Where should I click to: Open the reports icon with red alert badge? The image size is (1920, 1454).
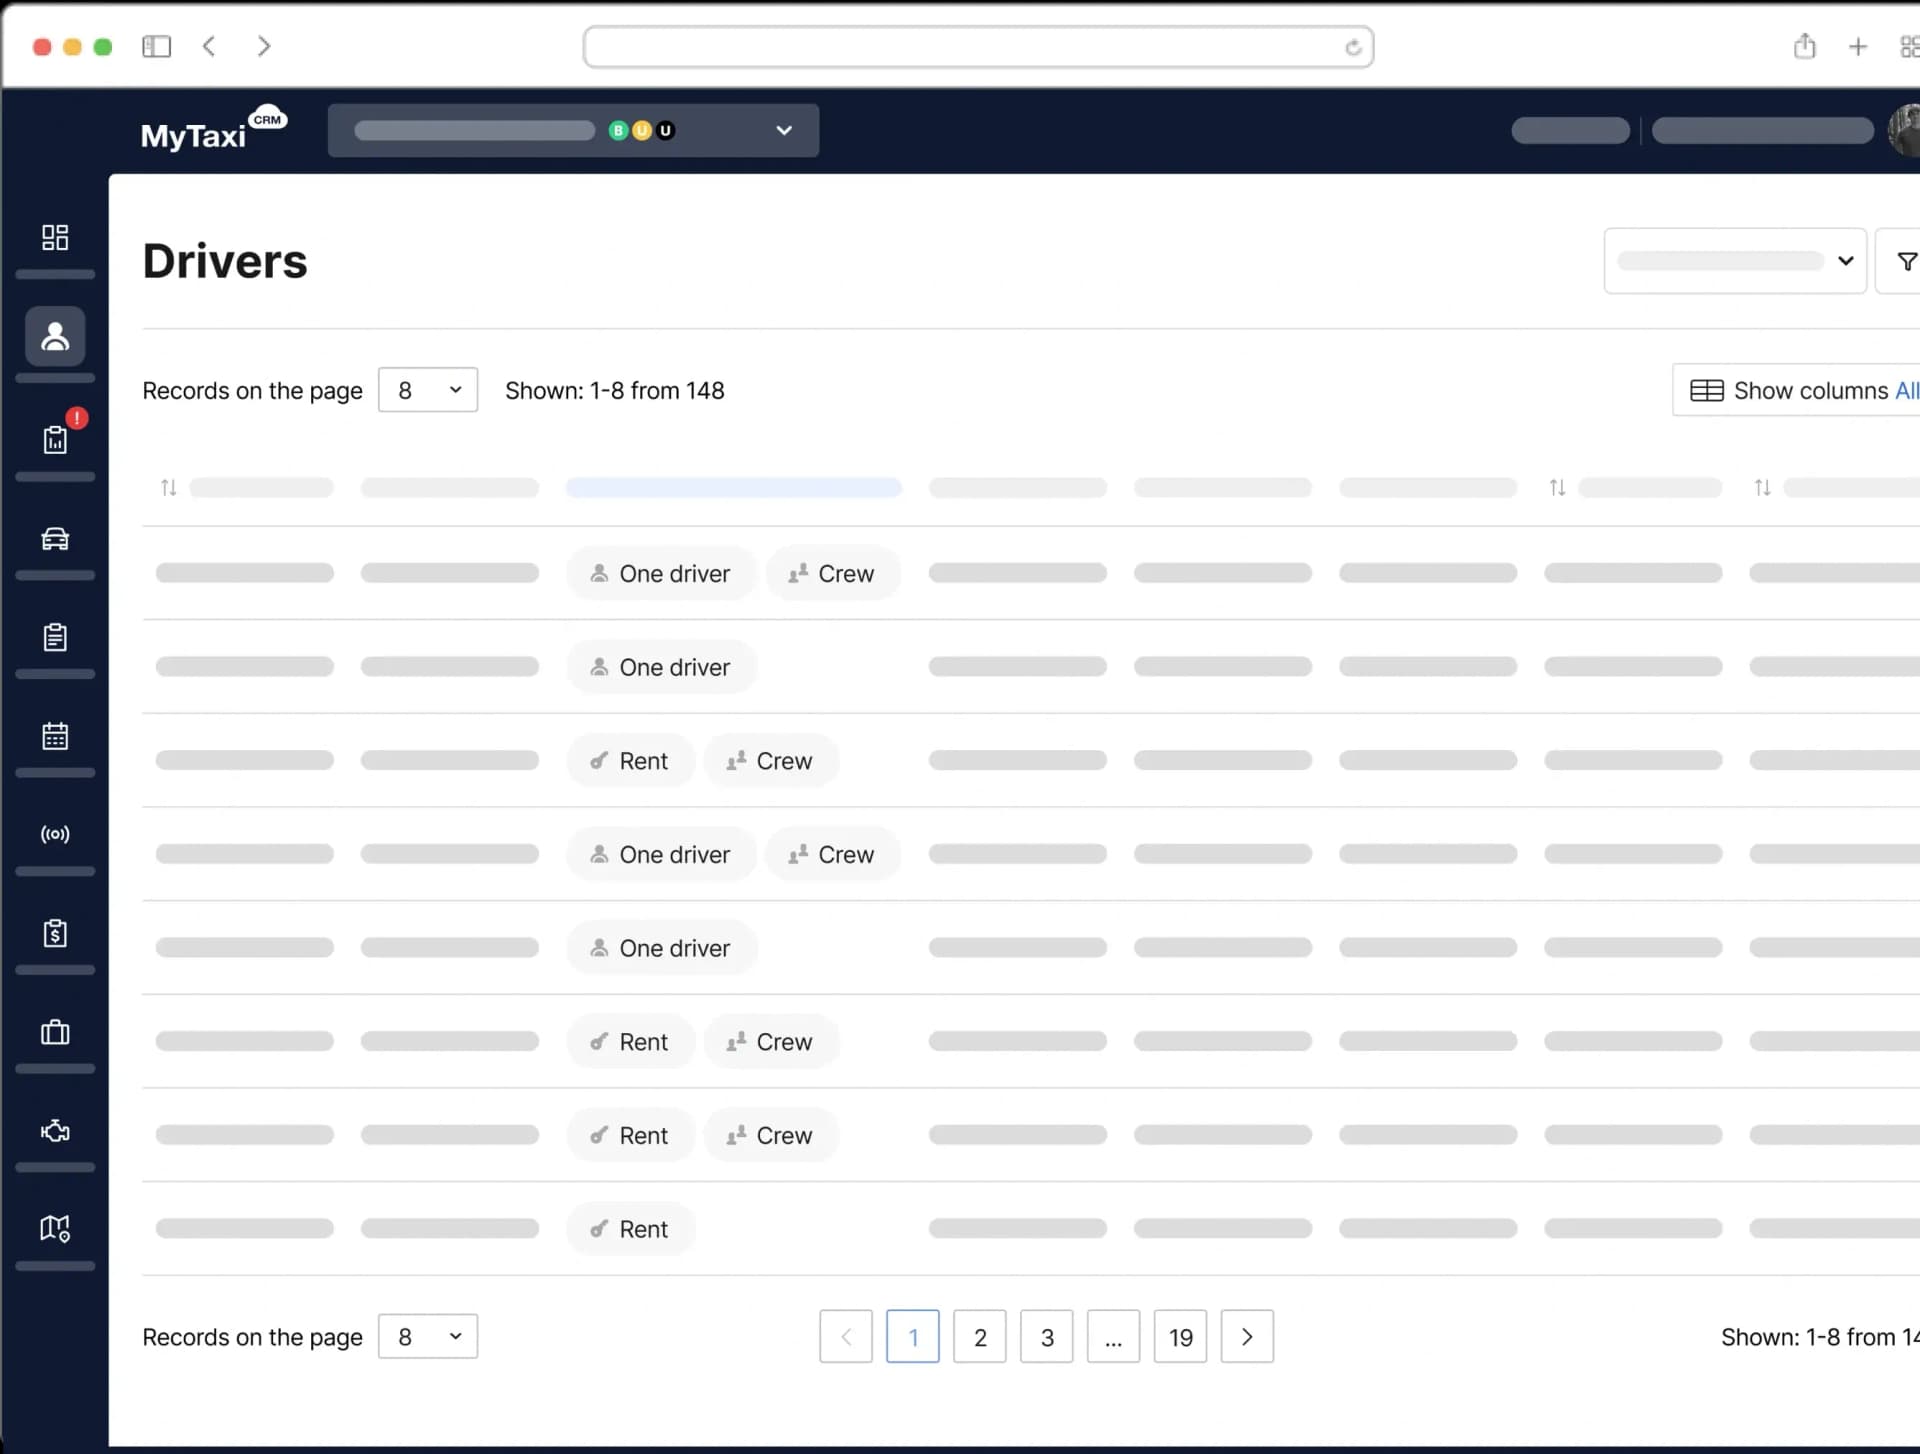tap(55, 439)
